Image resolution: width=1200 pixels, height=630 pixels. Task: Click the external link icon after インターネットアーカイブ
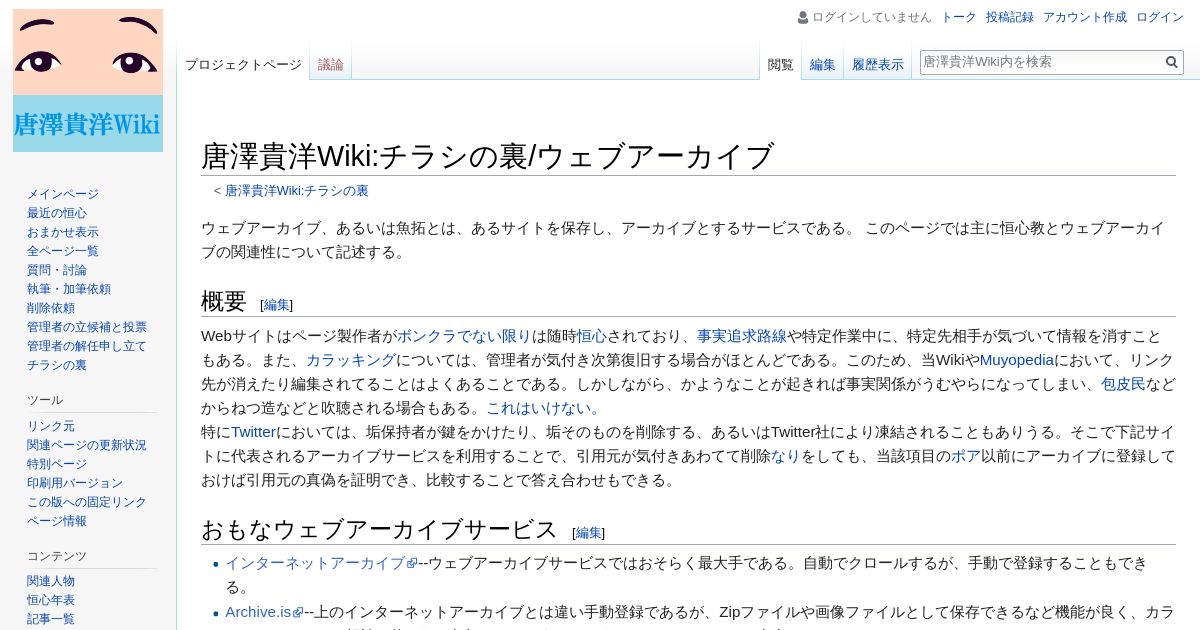[412, 564]
